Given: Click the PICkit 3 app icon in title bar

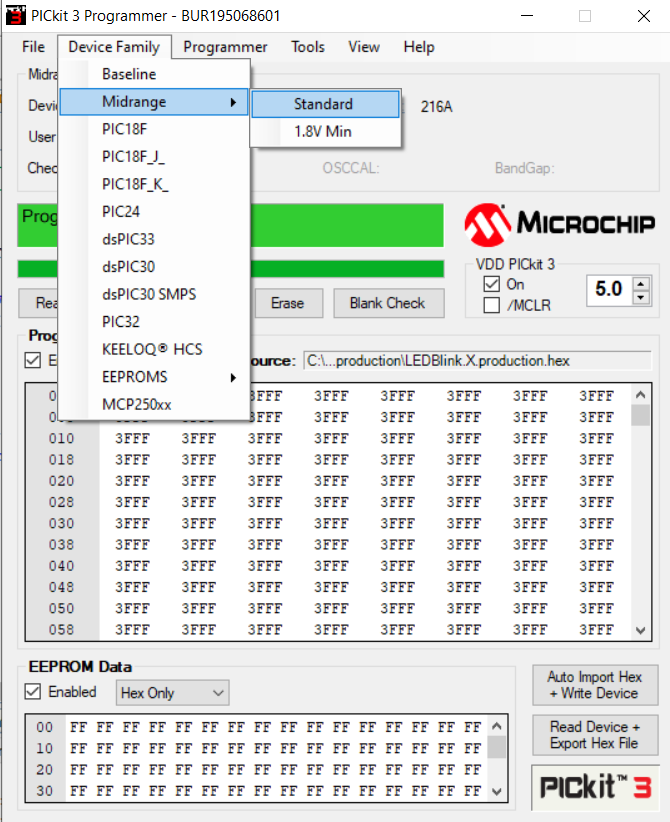Looking at the screenshot, I should coord(16,16).
